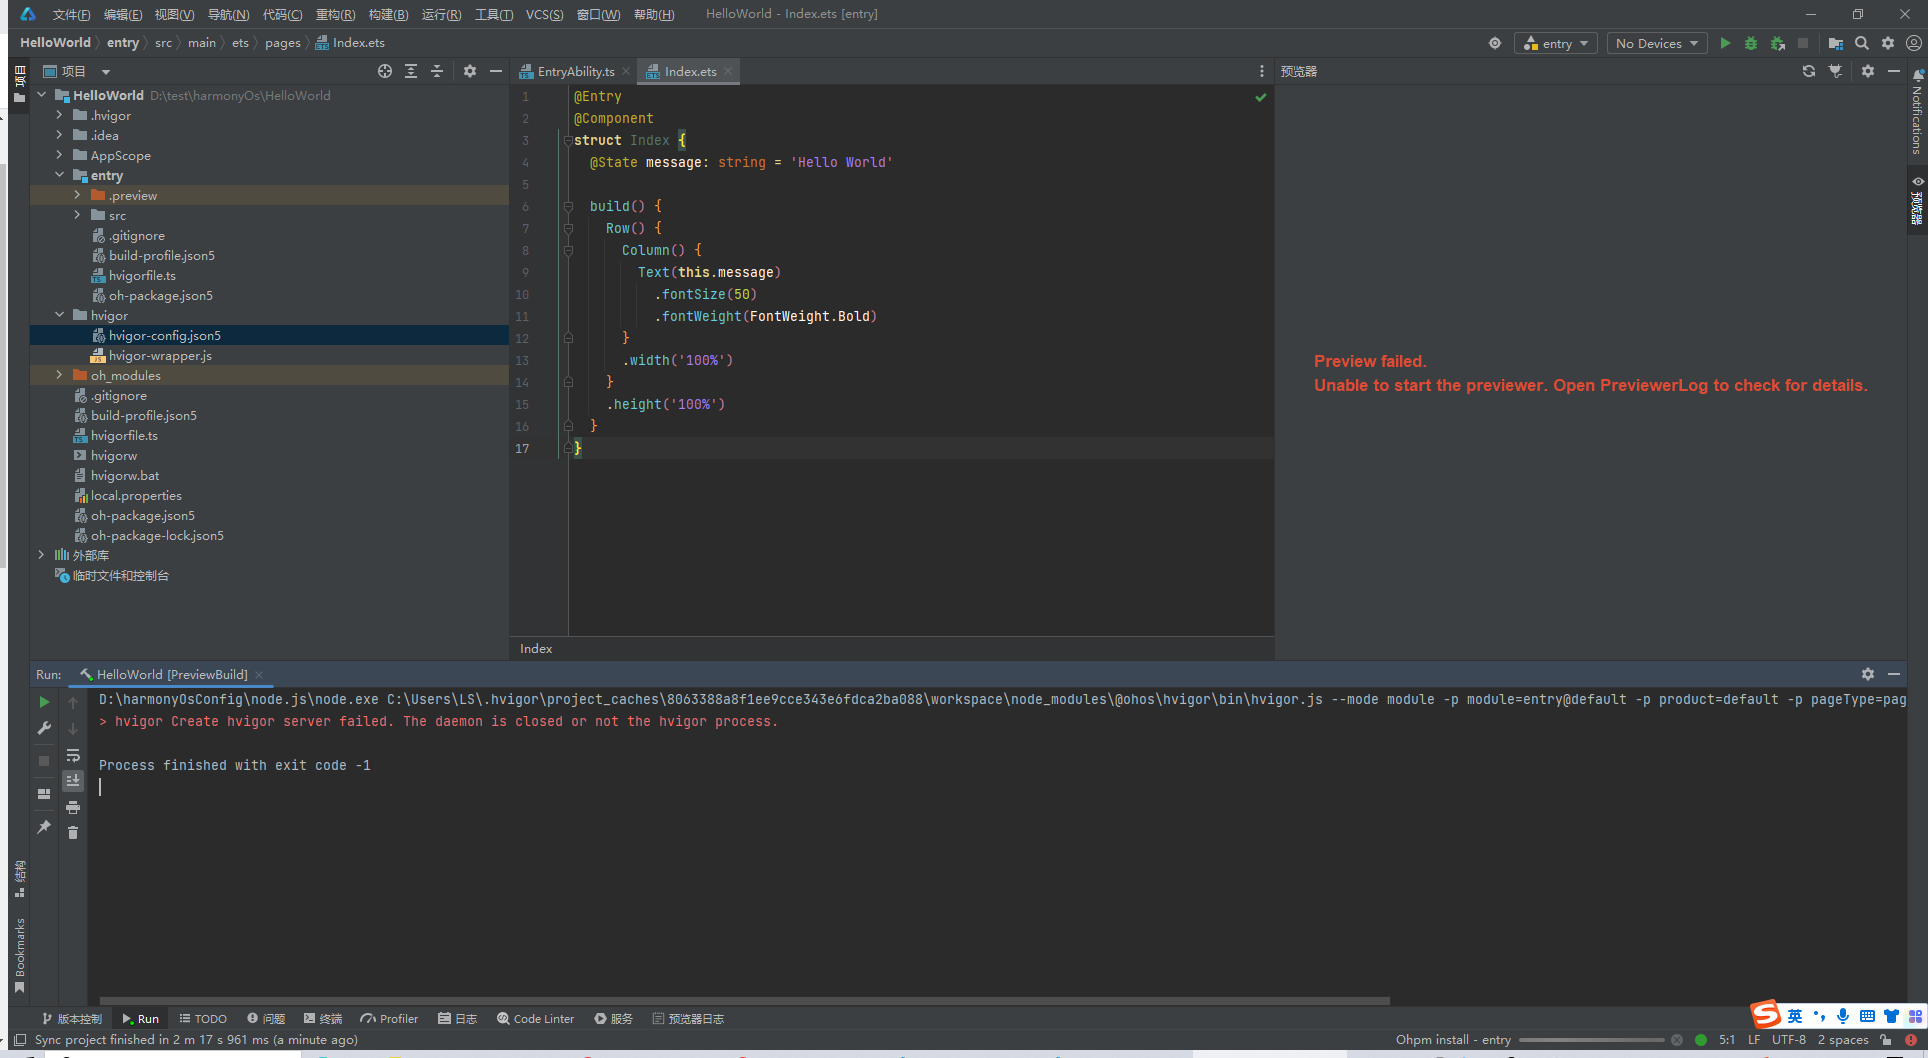Pin the Run tab
Screen dimensions: 1928x1058
pyautogui.click(x=44, y=827)
